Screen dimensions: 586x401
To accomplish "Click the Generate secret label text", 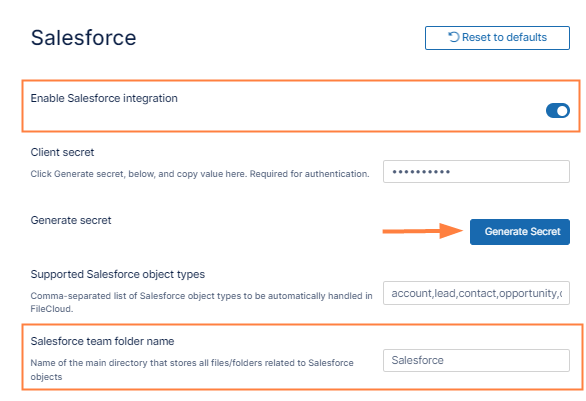I will point(71,220).
